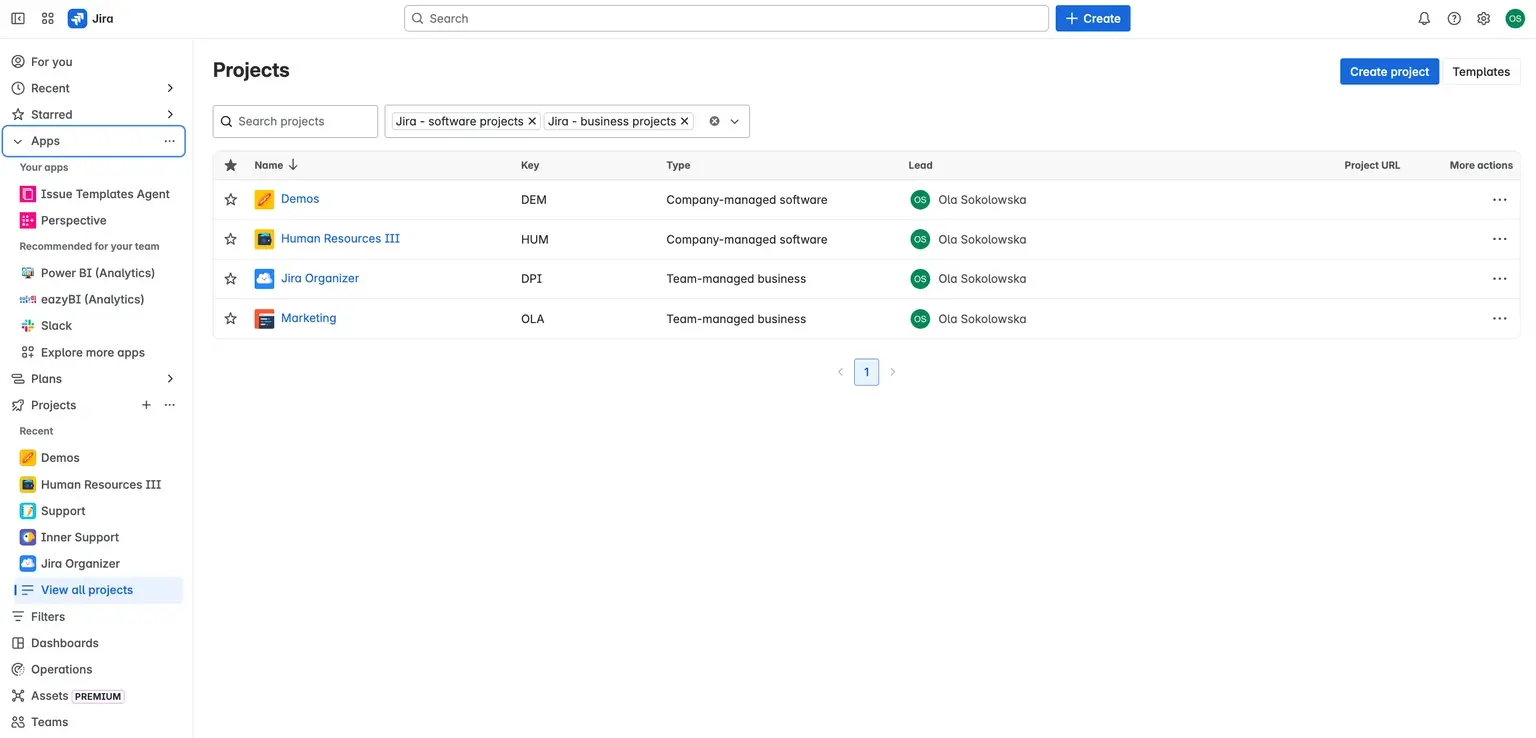The width and height of the screenshot is (1536, 738).
Task: Star the Jira Organizer project
Action: click(x=230, y=278)
